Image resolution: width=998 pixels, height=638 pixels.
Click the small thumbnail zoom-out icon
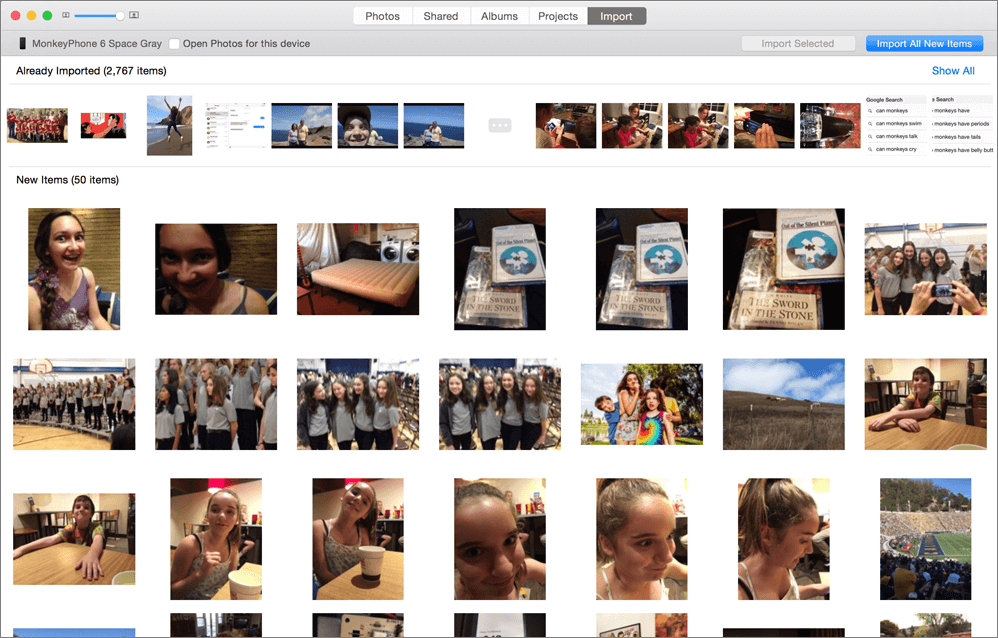pyautogui.click(x=66, y=16)
